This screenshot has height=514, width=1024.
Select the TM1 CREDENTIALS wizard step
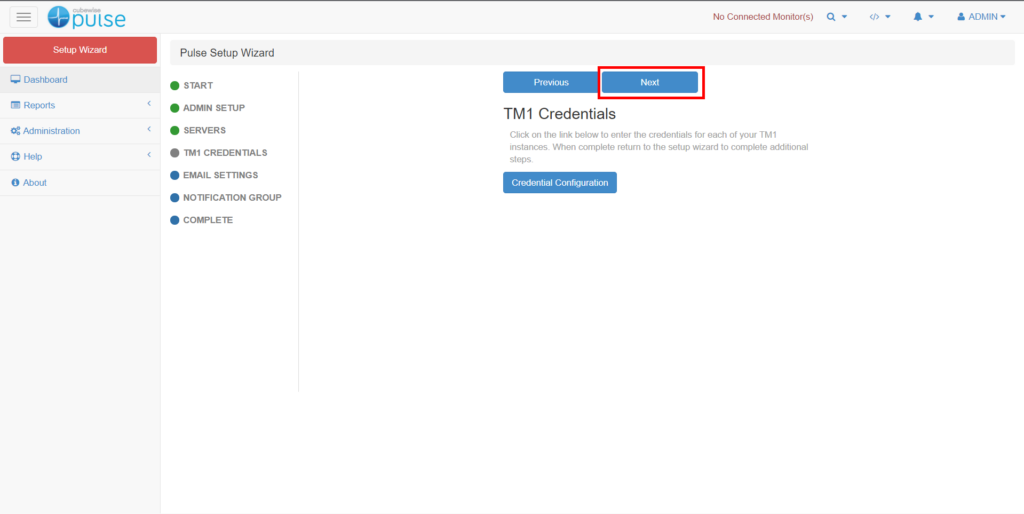point(225,153)
